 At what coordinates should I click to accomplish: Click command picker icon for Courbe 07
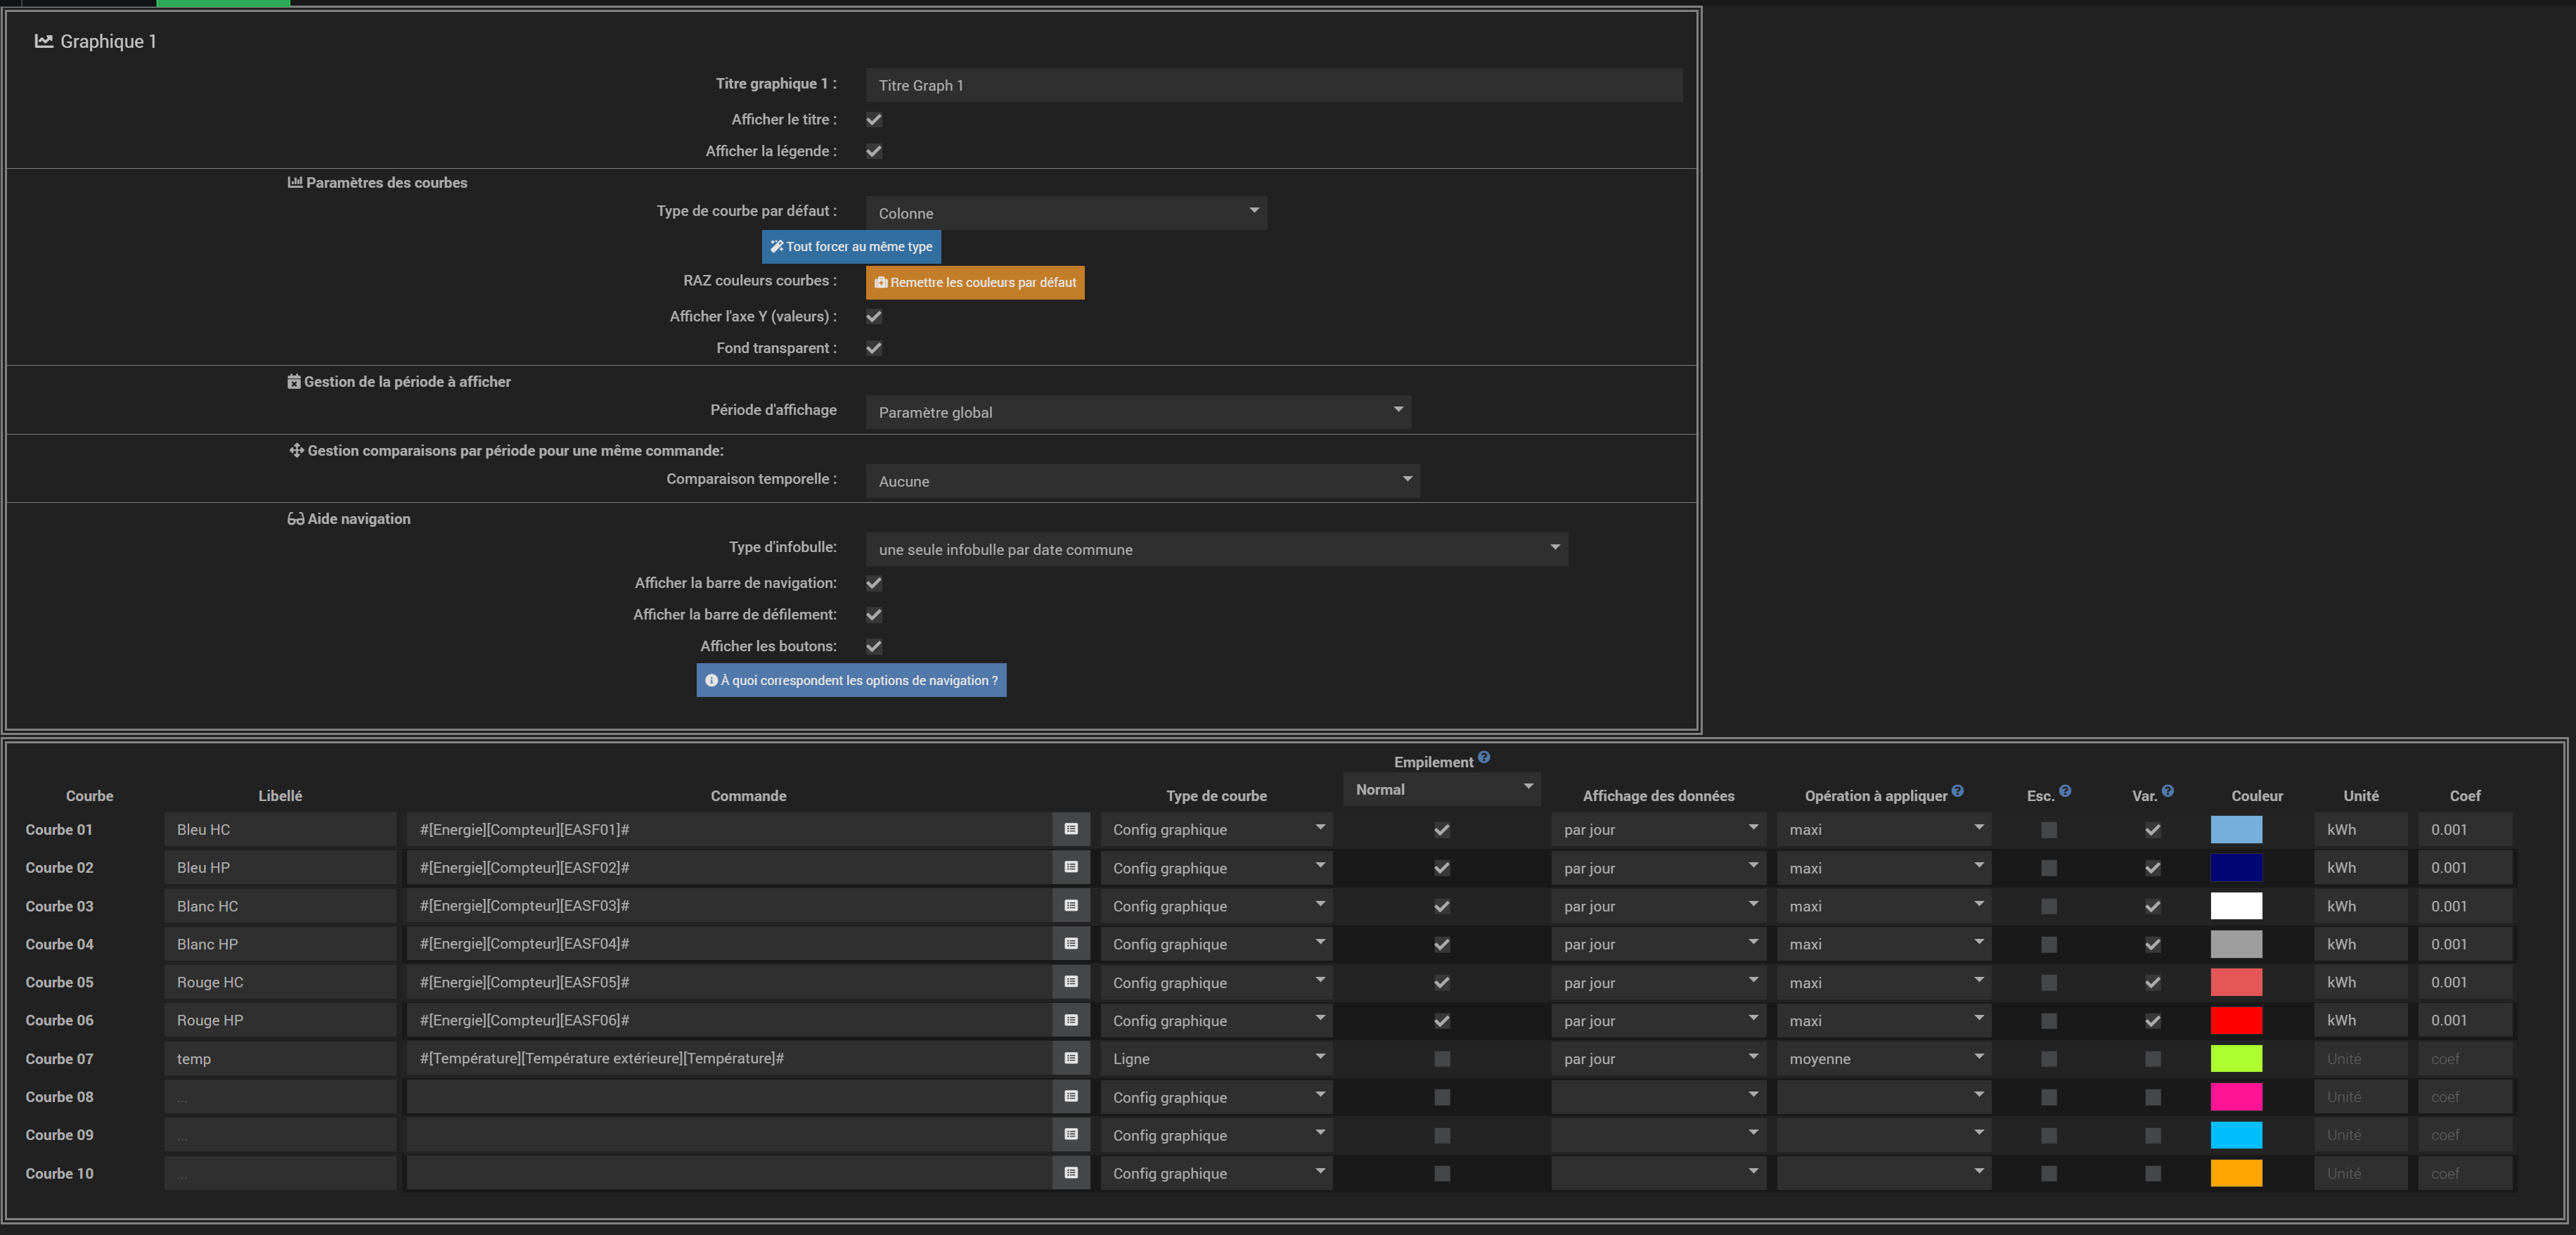tap(1071, 1058)
